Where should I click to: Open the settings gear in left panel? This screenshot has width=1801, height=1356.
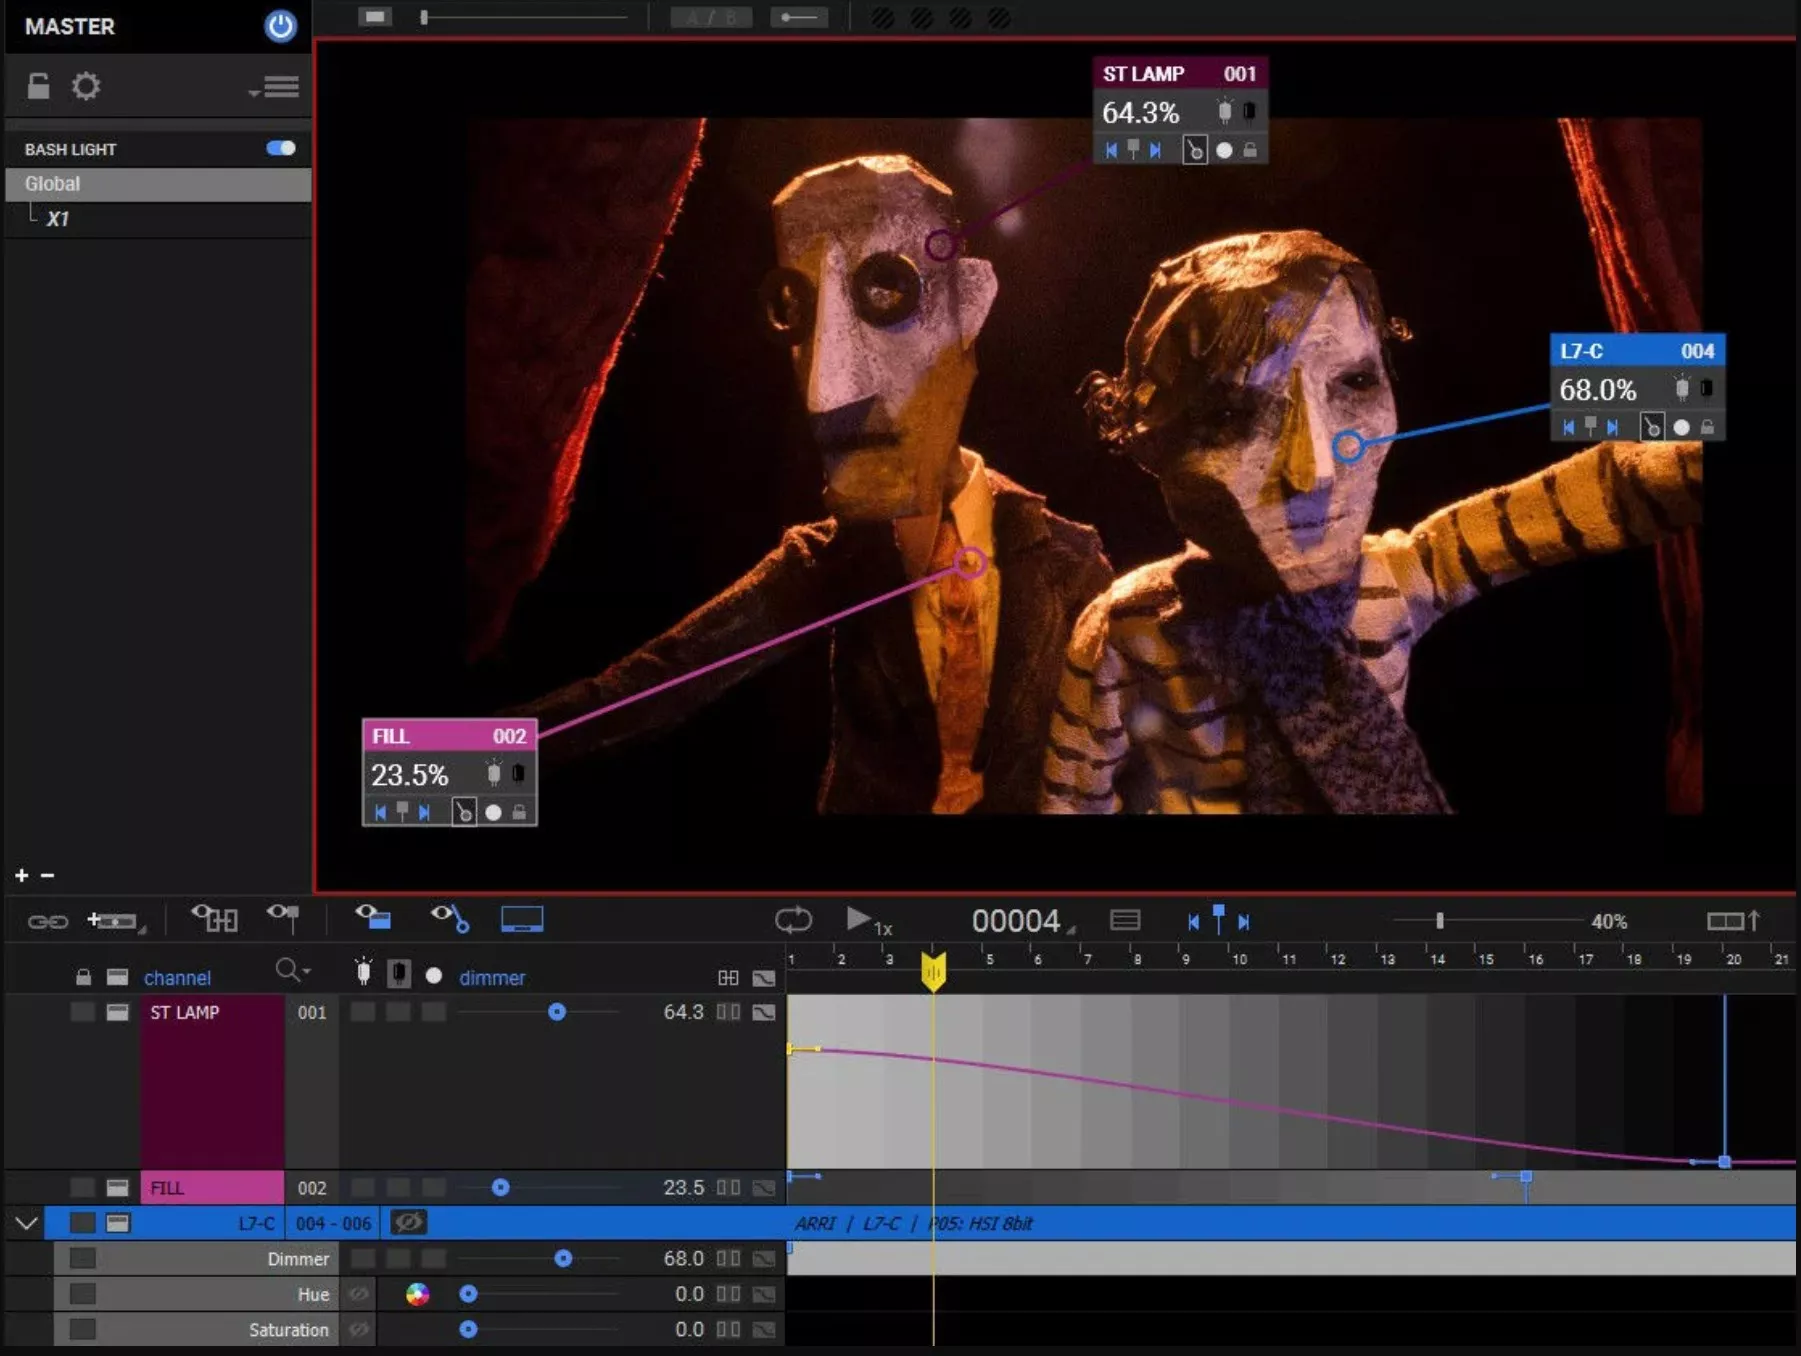click(86, 87)
